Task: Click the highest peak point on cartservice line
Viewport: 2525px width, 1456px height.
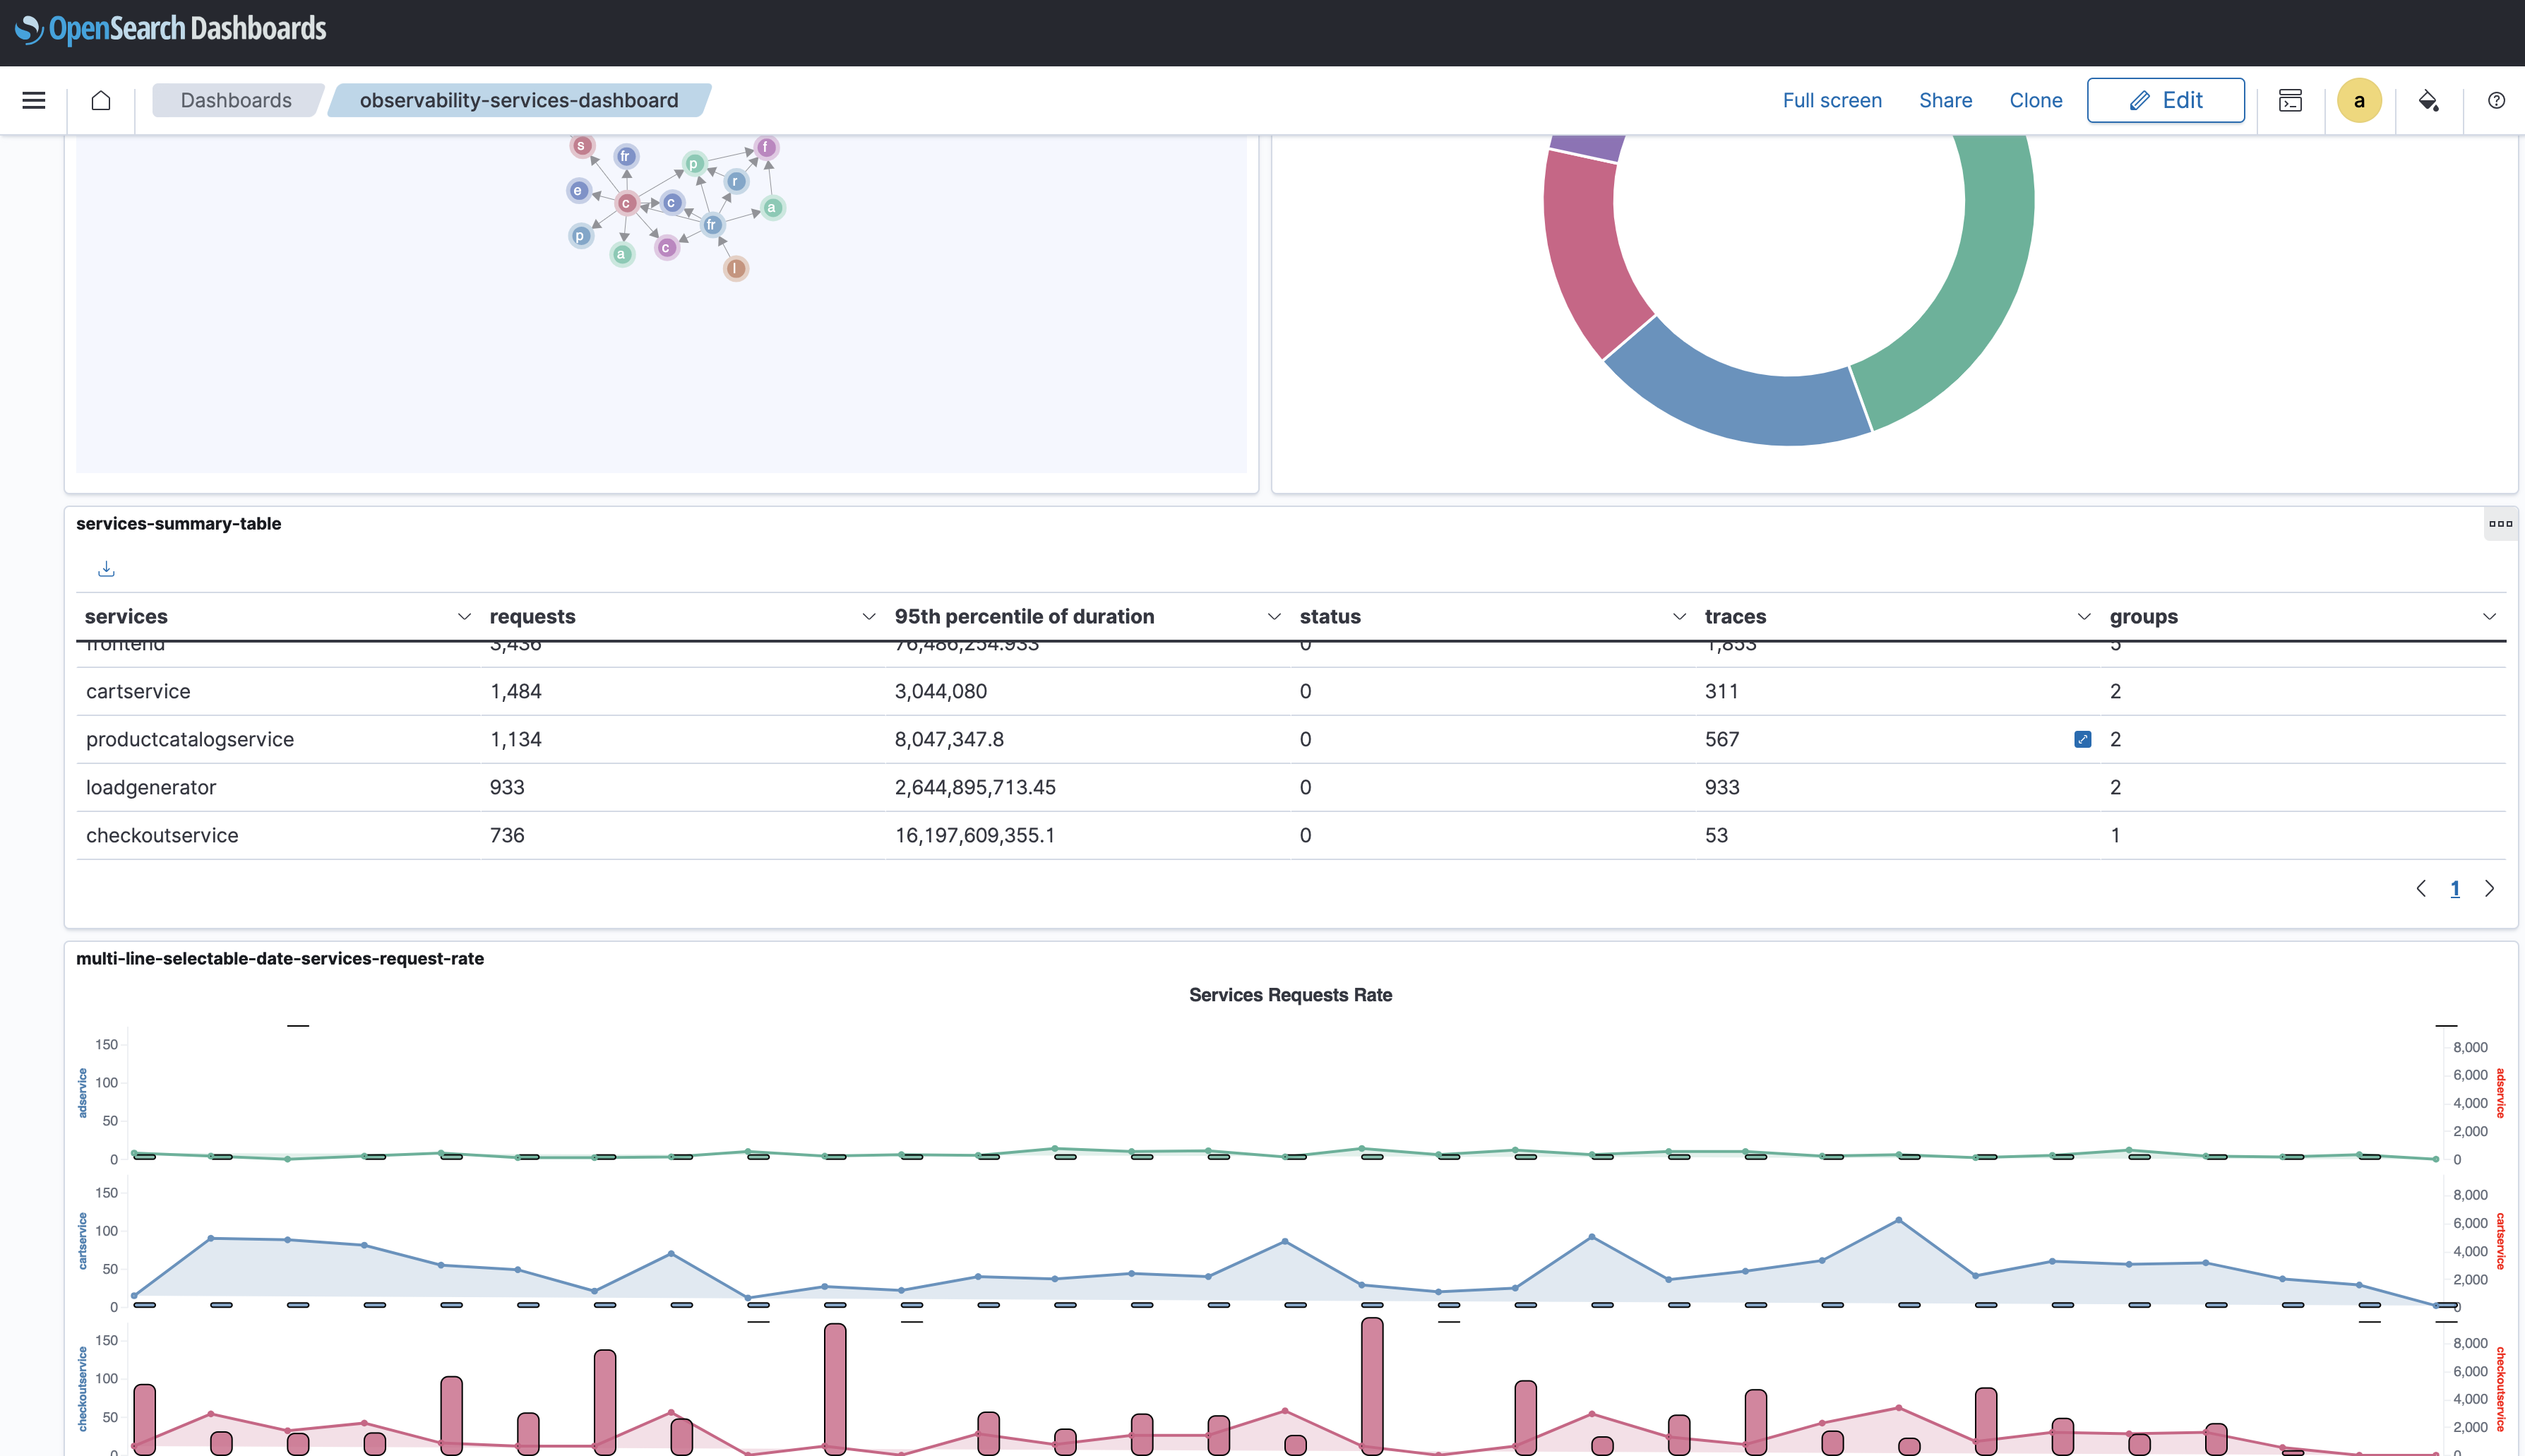Action: (x=1899, y=1220)
